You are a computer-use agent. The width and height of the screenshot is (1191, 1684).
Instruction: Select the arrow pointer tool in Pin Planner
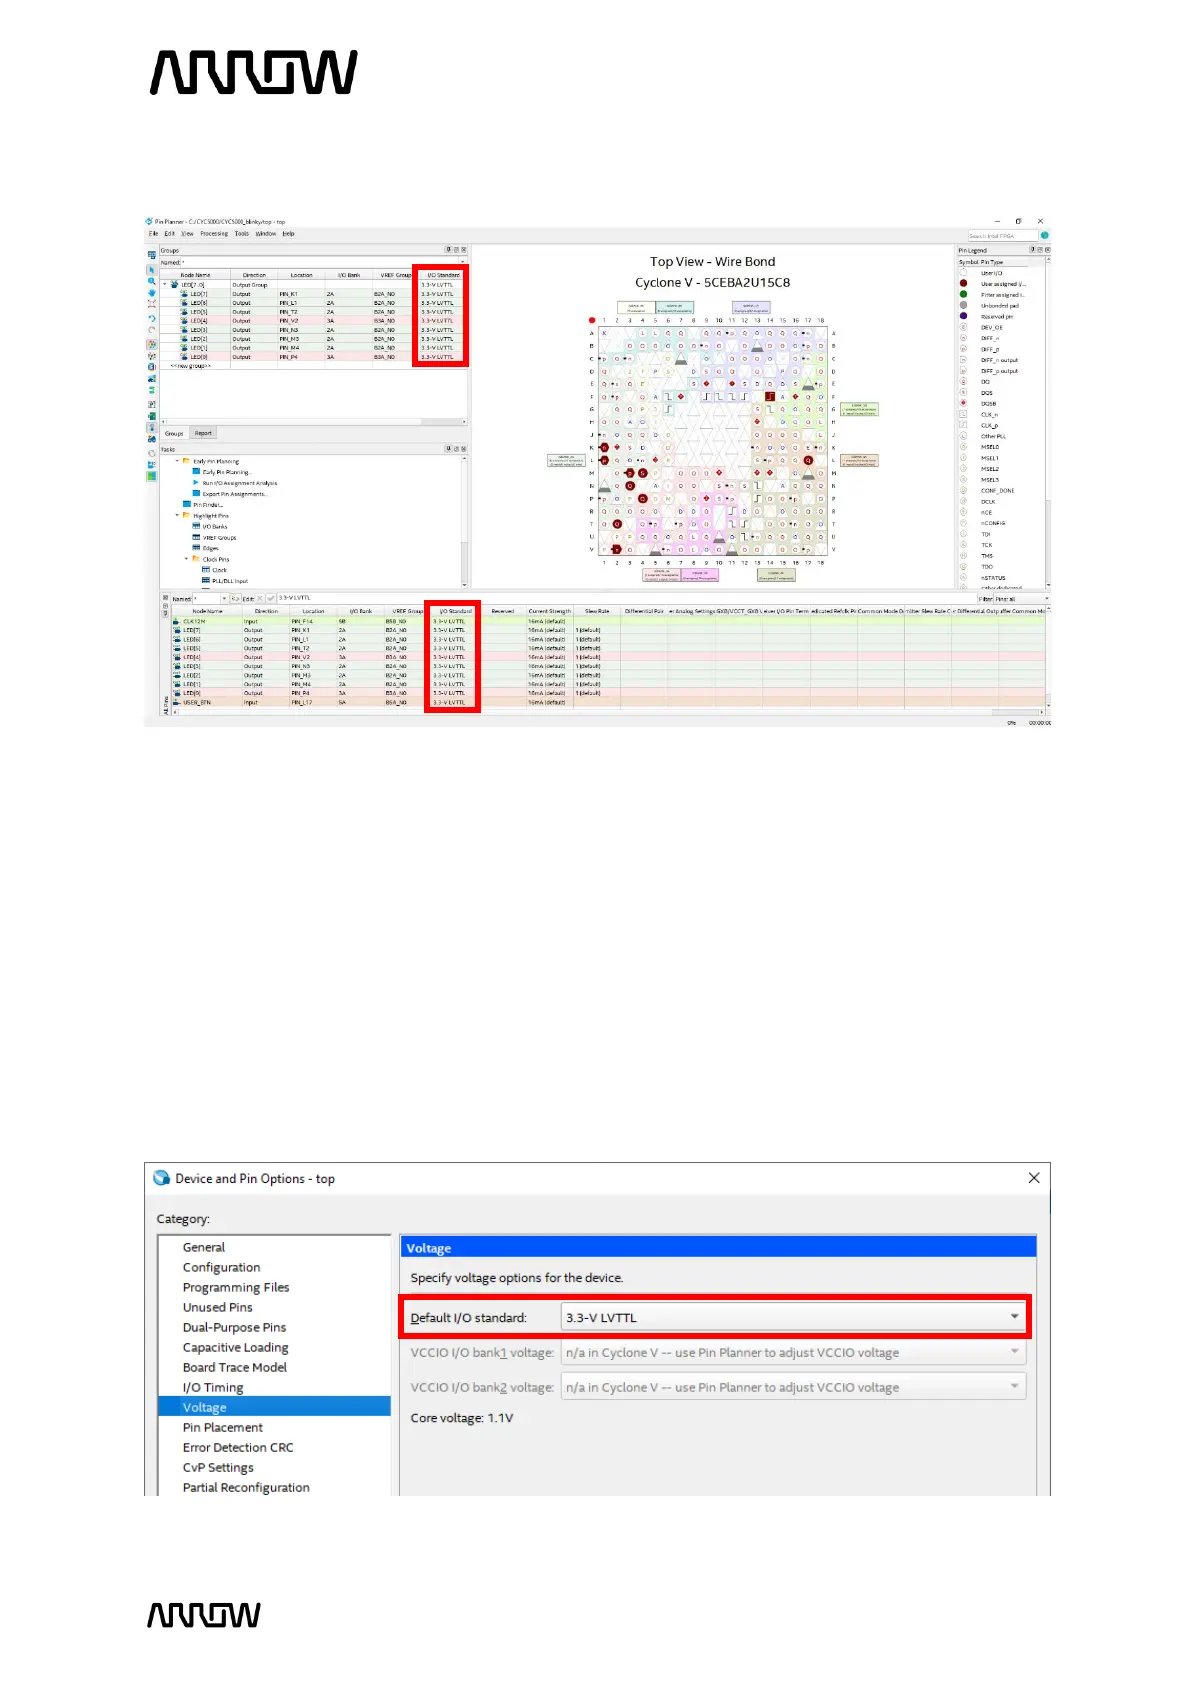[152, 270]
